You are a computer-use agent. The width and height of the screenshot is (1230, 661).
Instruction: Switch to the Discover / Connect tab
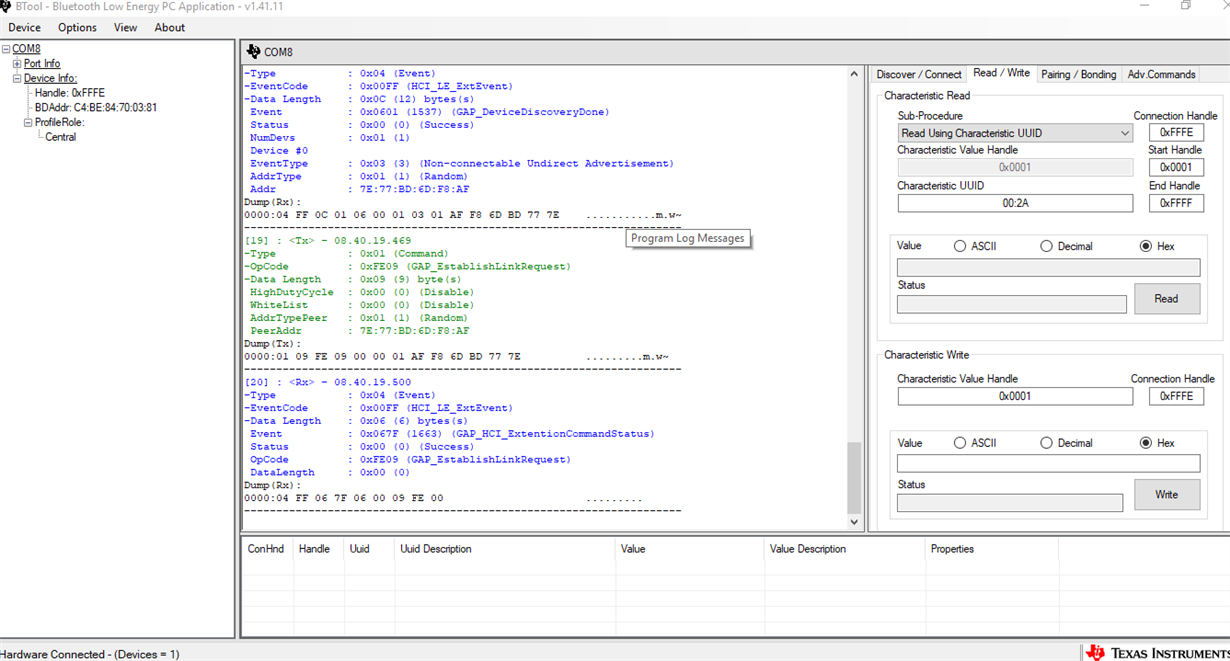918,74
